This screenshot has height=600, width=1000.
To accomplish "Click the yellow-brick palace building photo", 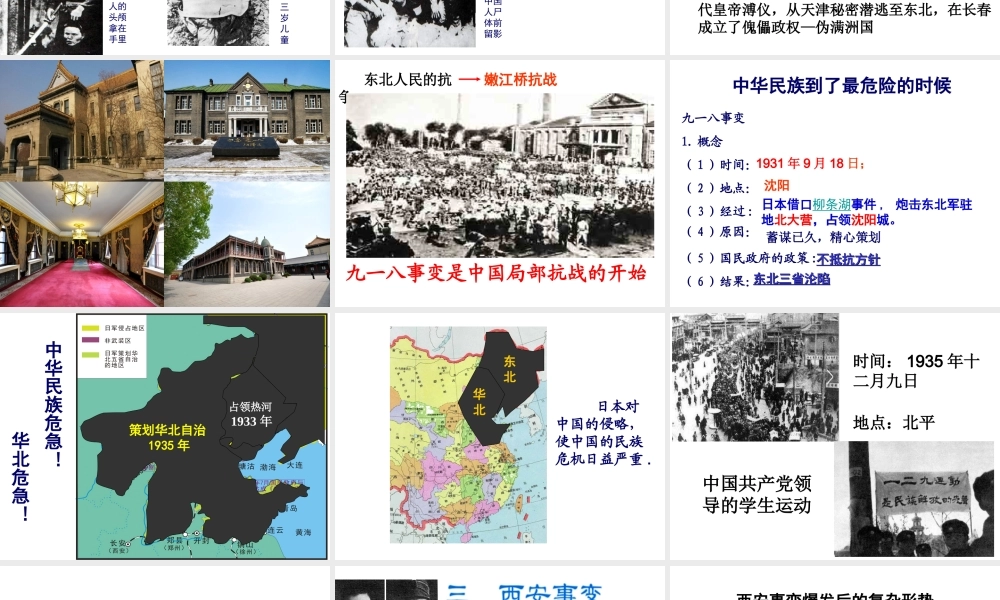I will click(x=82, y=121).
